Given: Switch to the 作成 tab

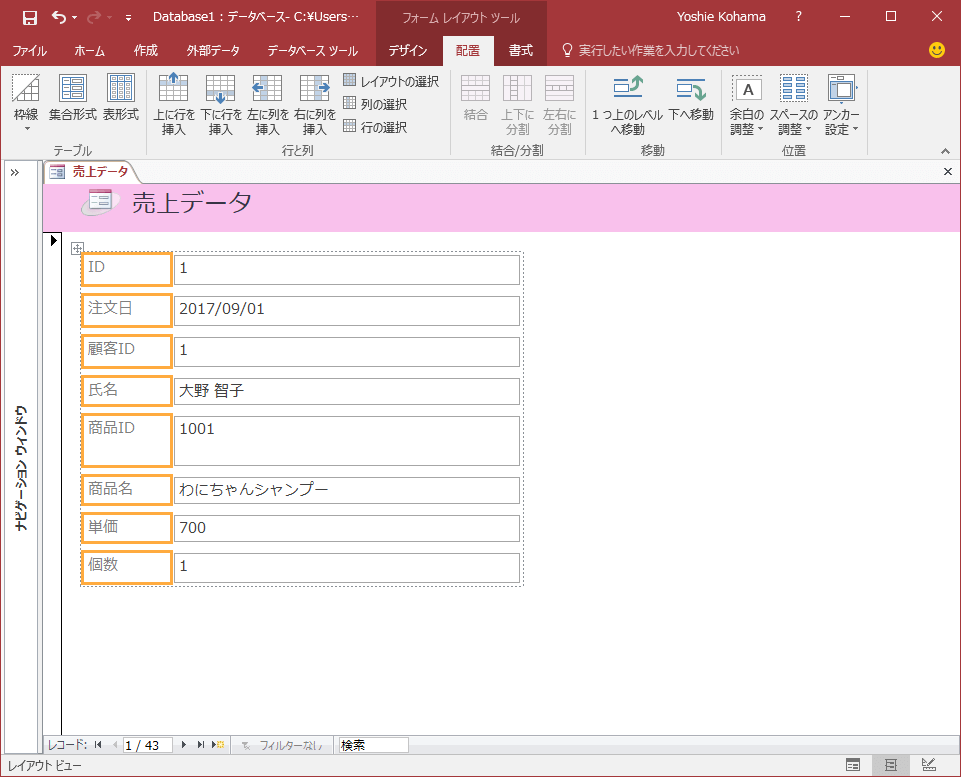Looking at the screenshot, I should click(x=146, y=50).
